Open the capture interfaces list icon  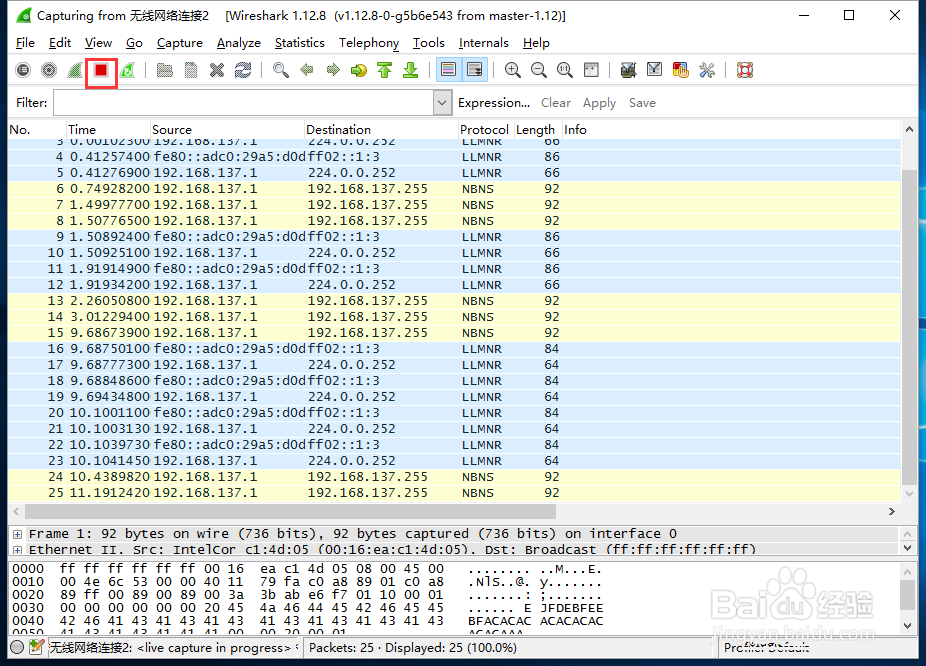click(x=23, y=70)
